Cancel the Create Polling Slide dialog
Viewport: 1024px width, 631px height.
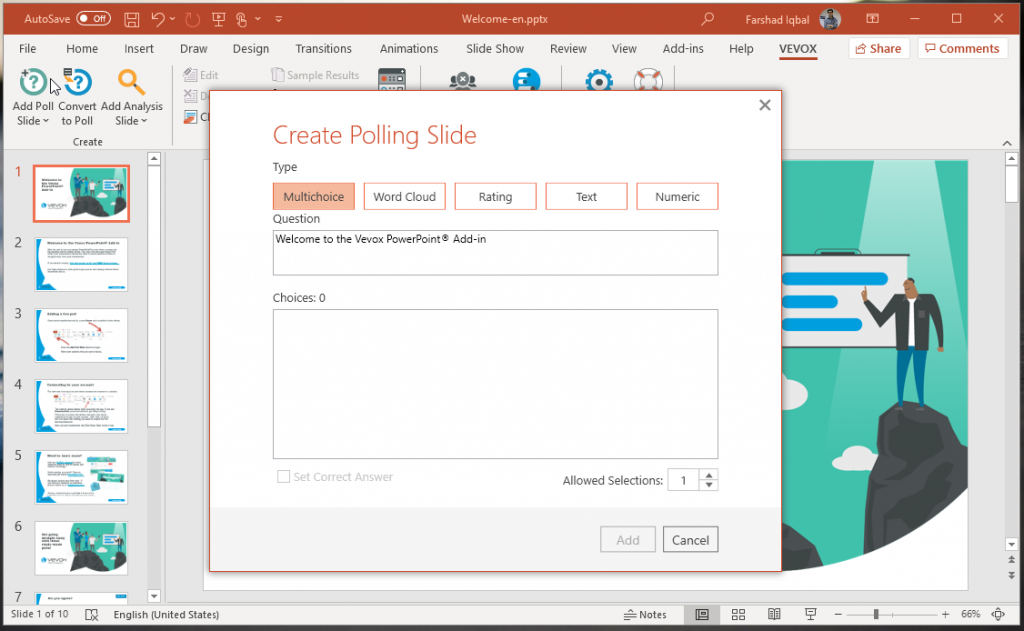point(690,539)
